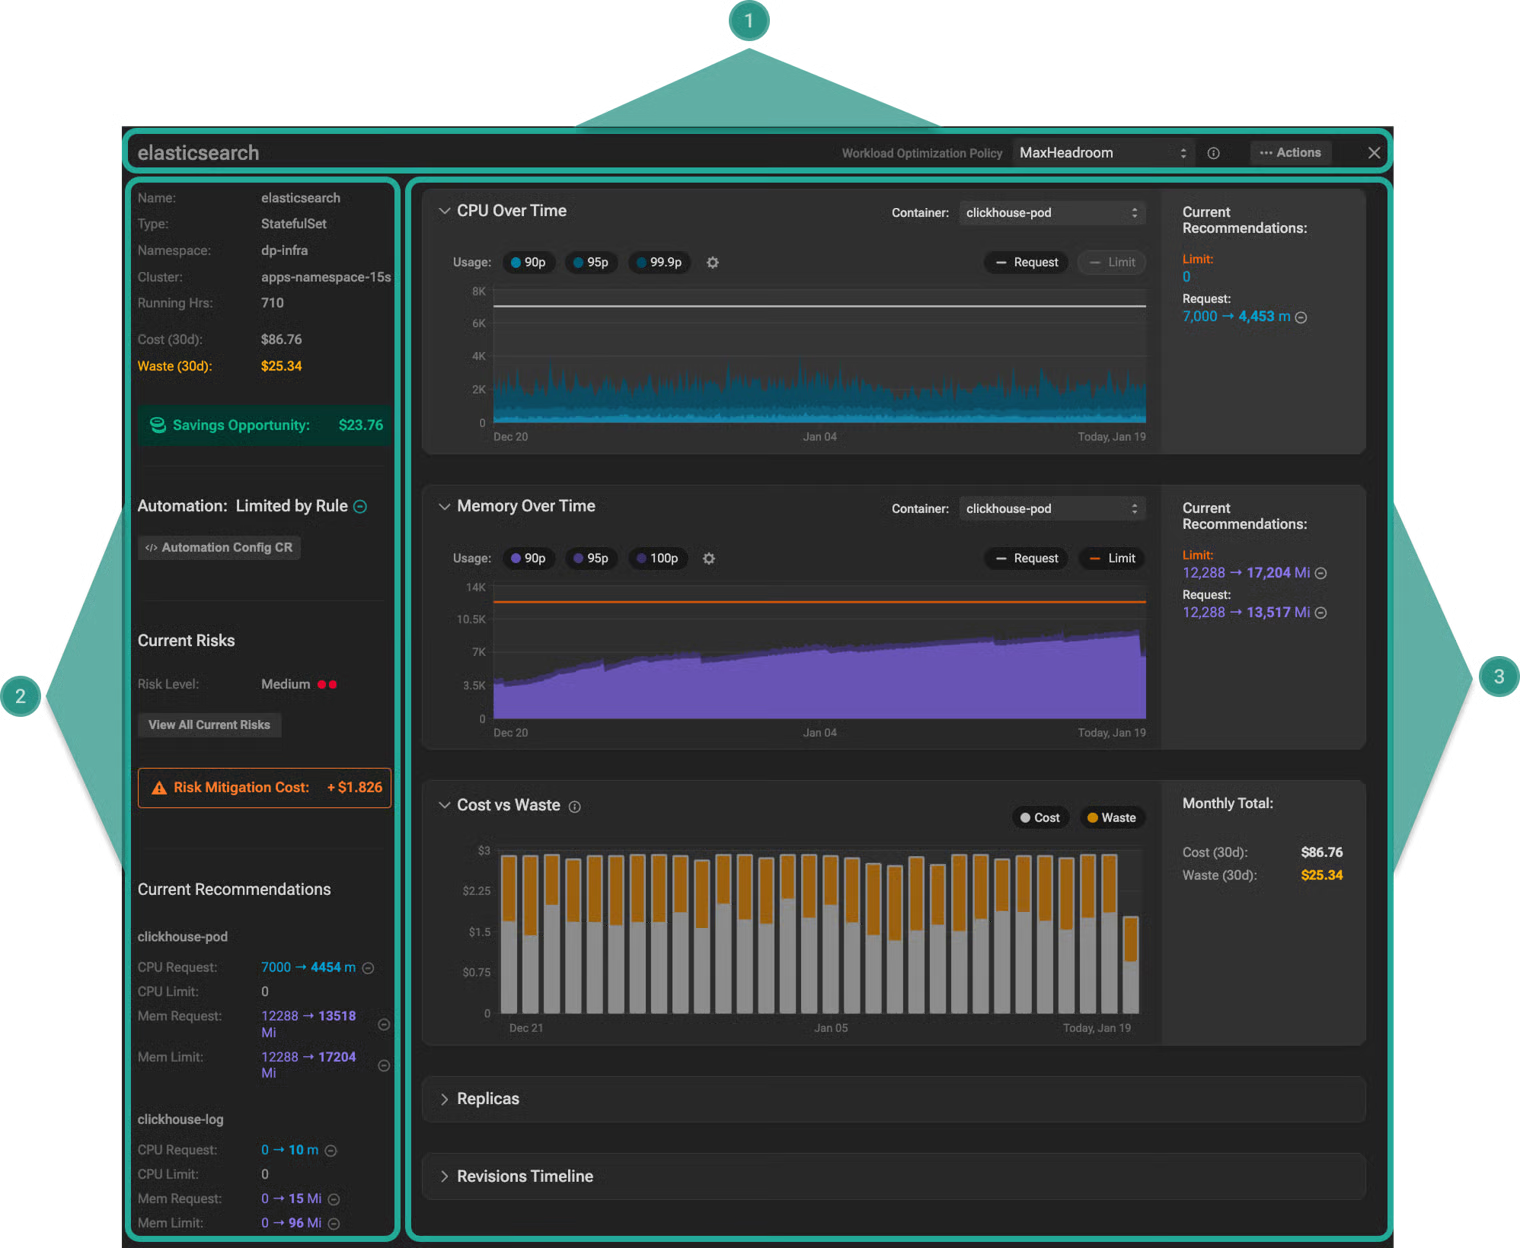Click the clickhouse-pod container heading
The width and height of the screenshot is (1520, 1248).
tap(183, 937)
